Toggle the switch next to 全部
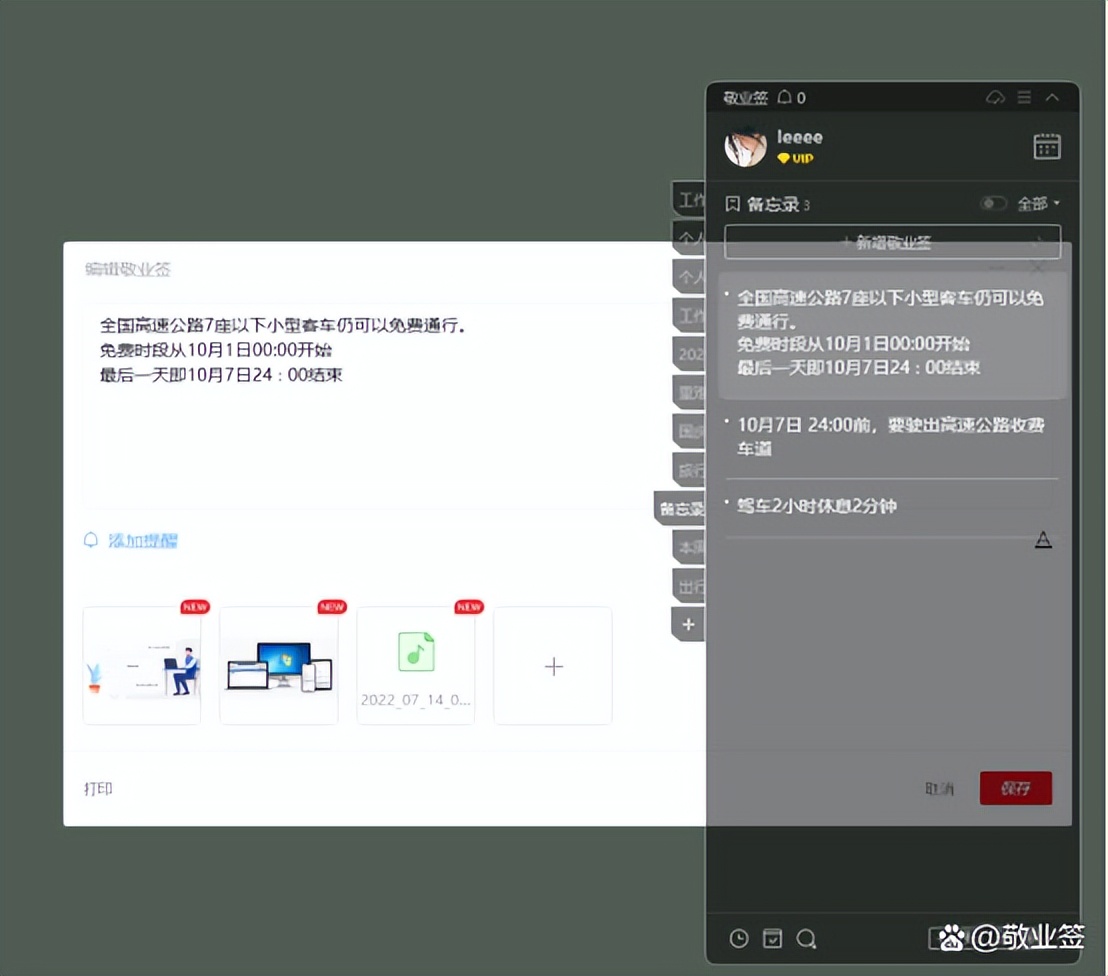 tap(993, 203)
